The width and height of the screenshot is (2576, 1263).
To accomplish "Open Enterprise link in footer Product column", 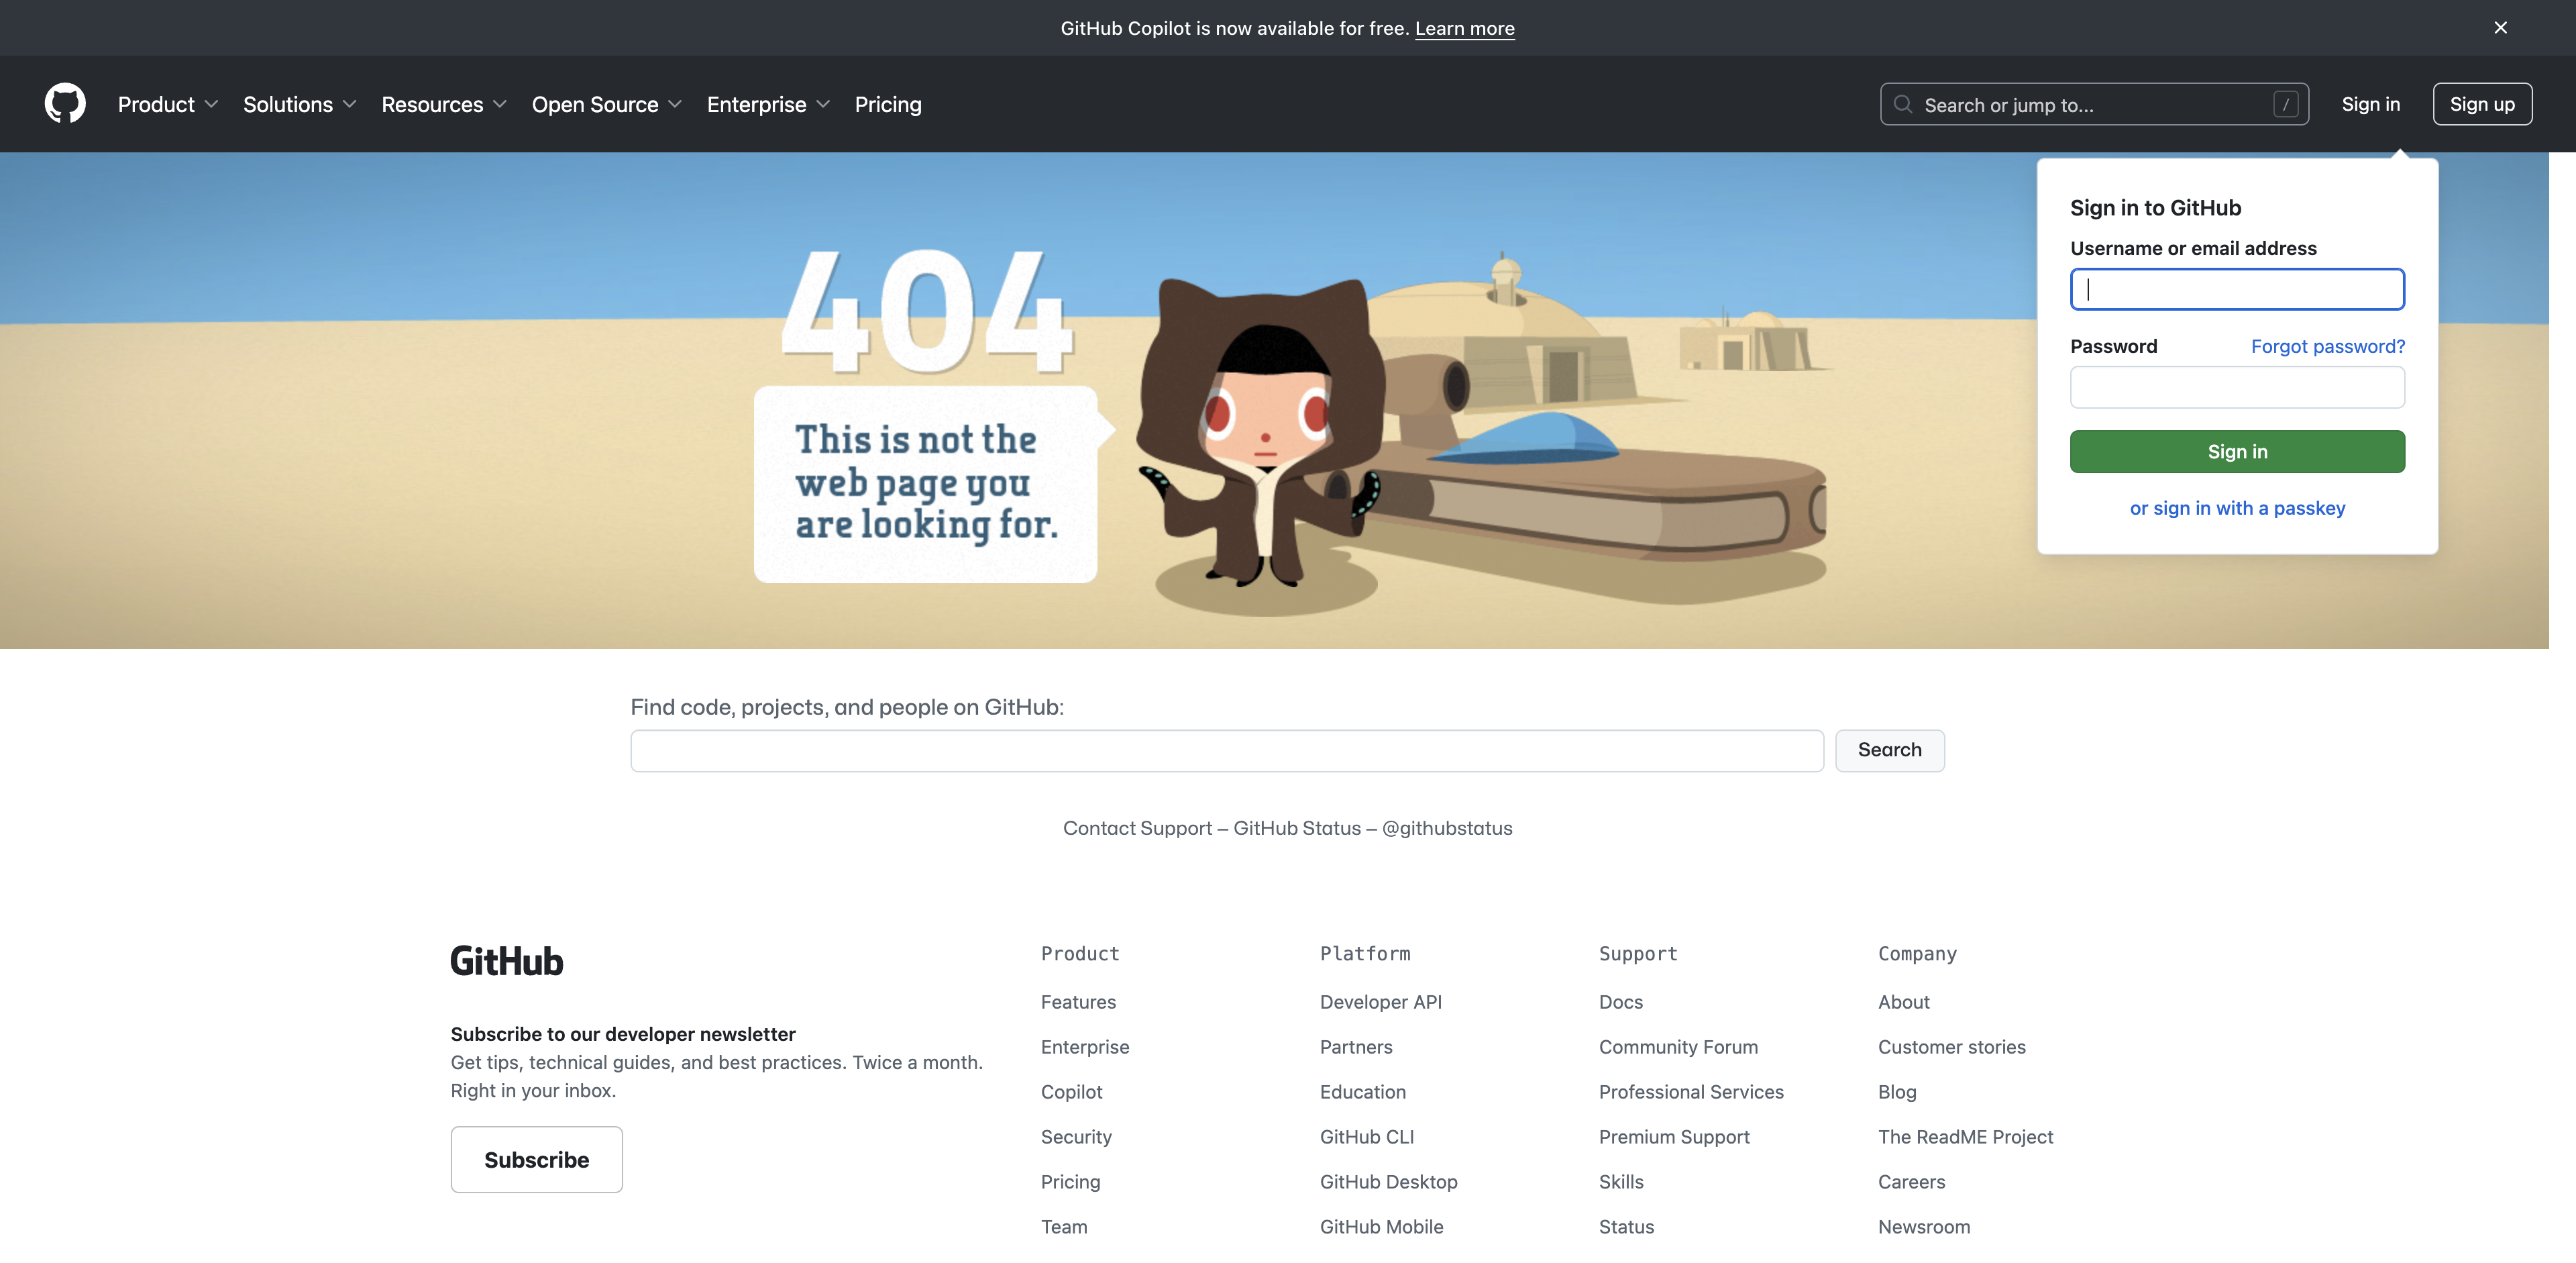I will click(1085, 1047).
